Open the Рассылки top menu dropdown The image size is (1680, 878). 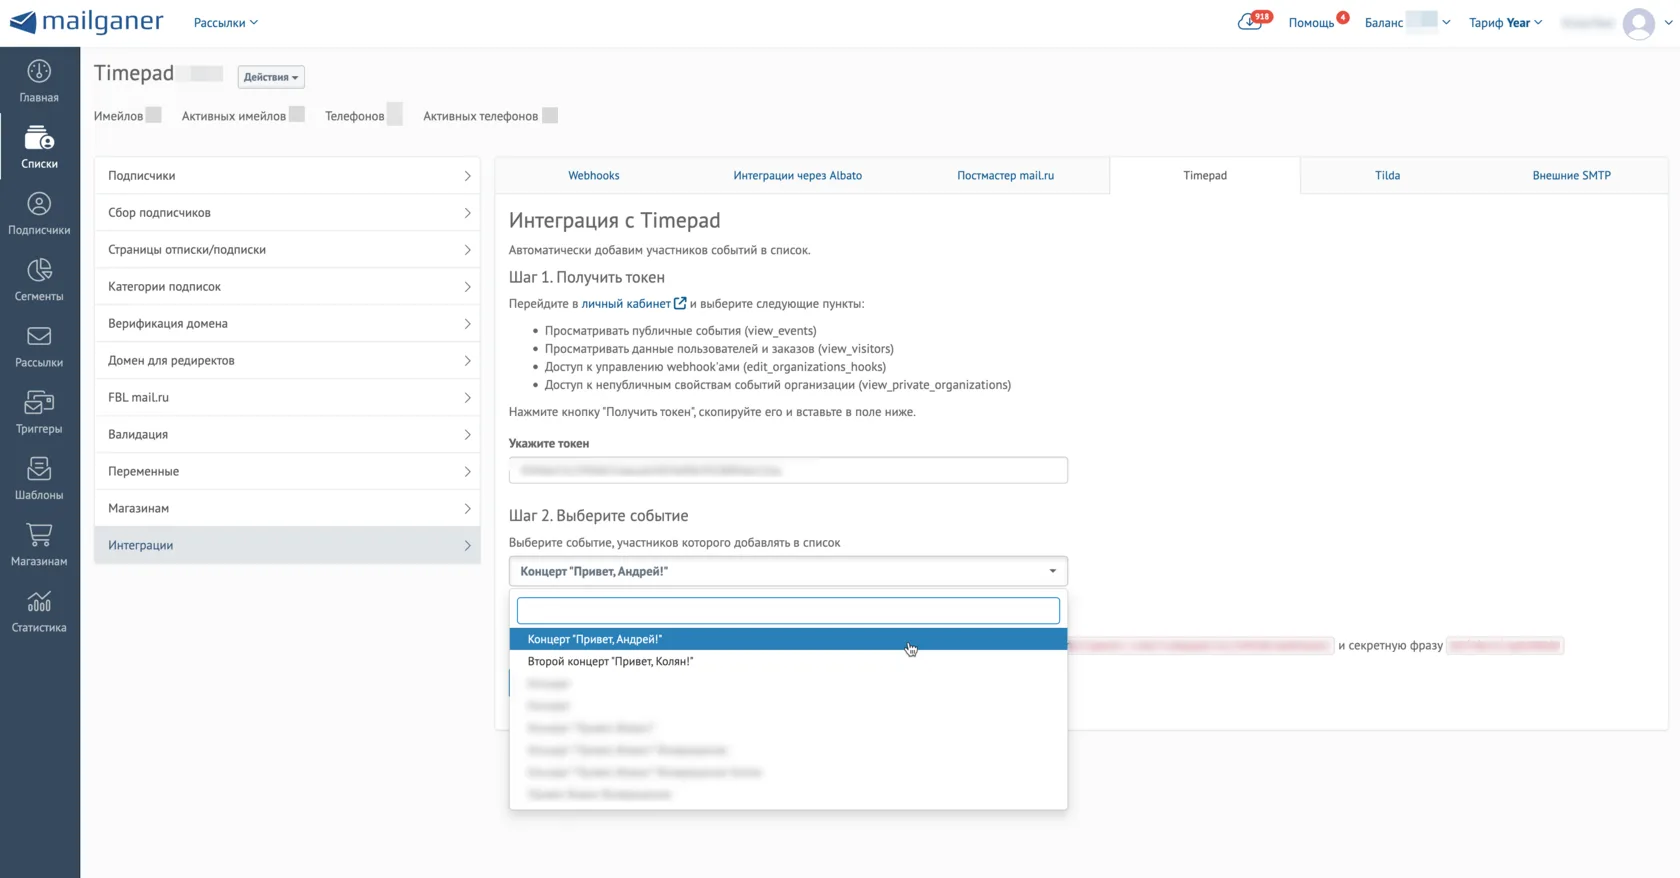(x=225, y=22)
